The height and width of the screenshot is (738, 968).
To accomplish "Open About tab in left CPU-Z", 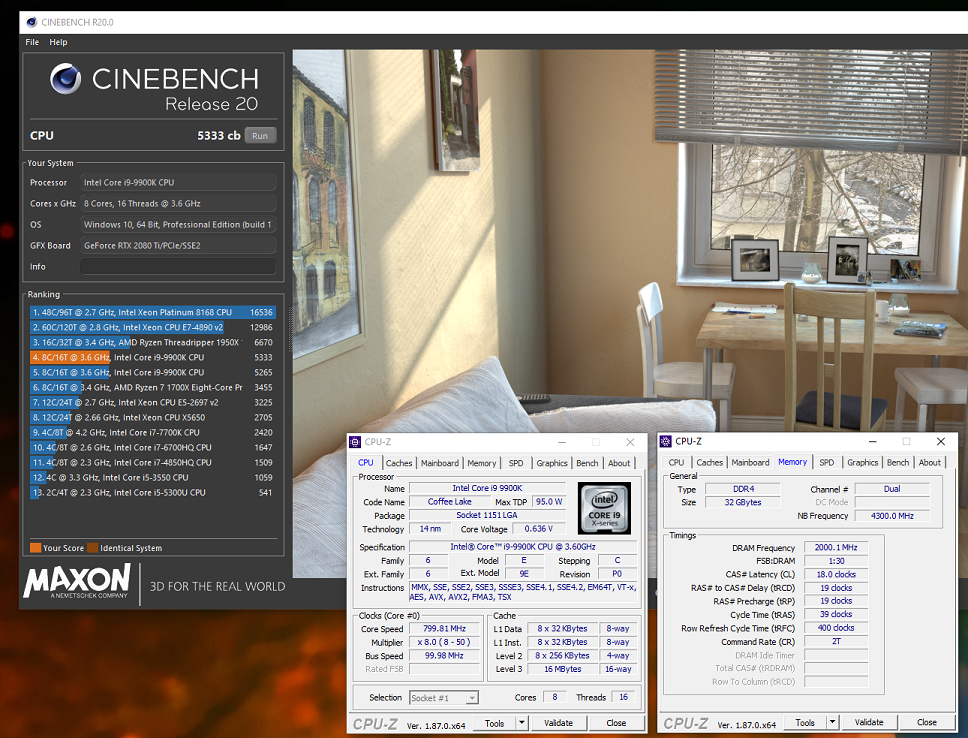I will pyautogui.click(x=619, y=463).
